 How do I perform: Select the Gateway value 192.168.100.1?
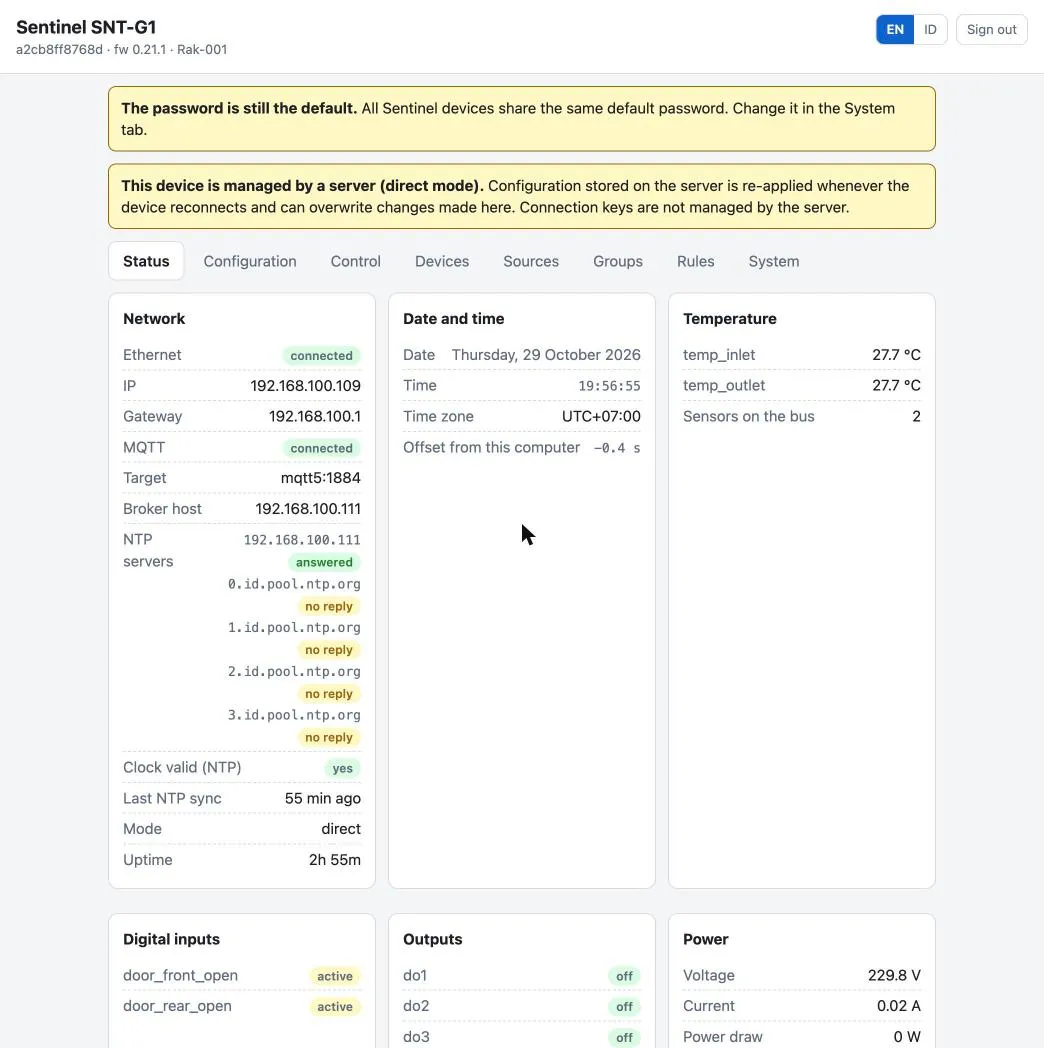point(315,416)
